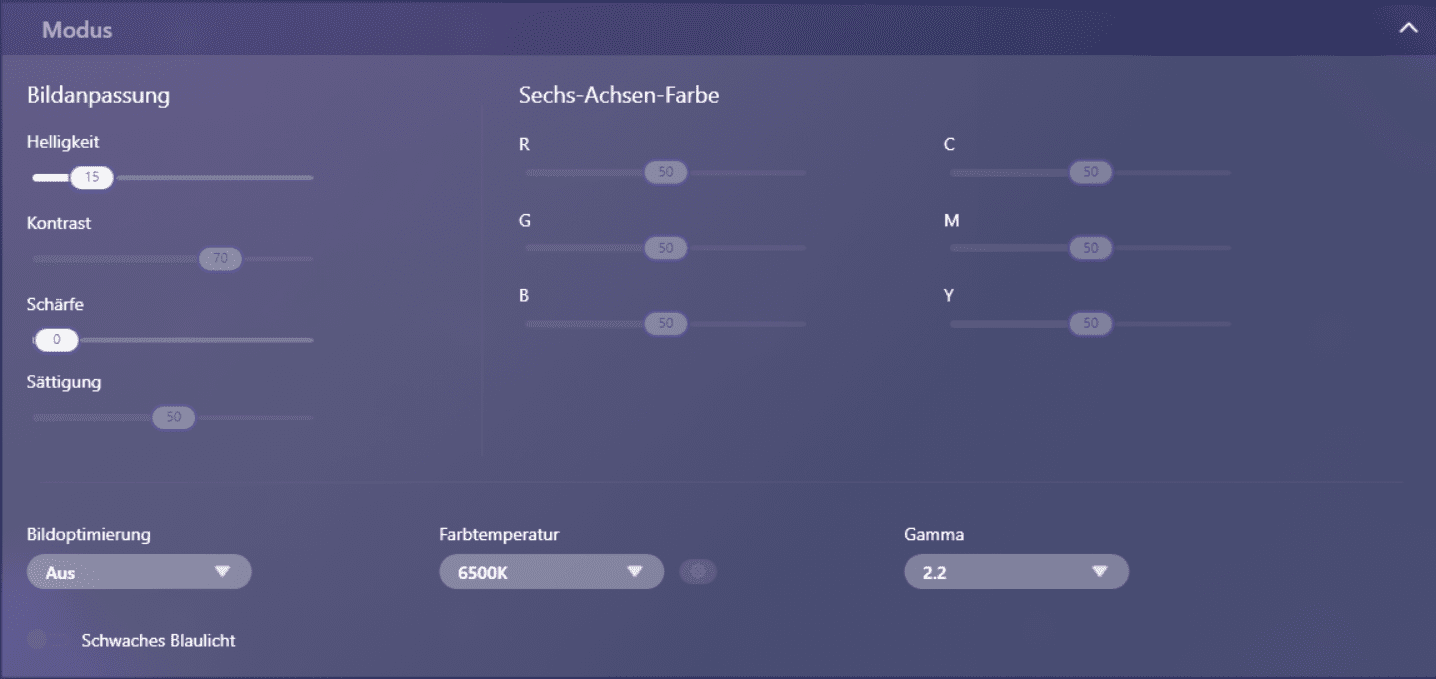Collapse the Modus panel with the chevron
The width and height of the screenshot is (1436, 679).
[x=1408, y=28]
